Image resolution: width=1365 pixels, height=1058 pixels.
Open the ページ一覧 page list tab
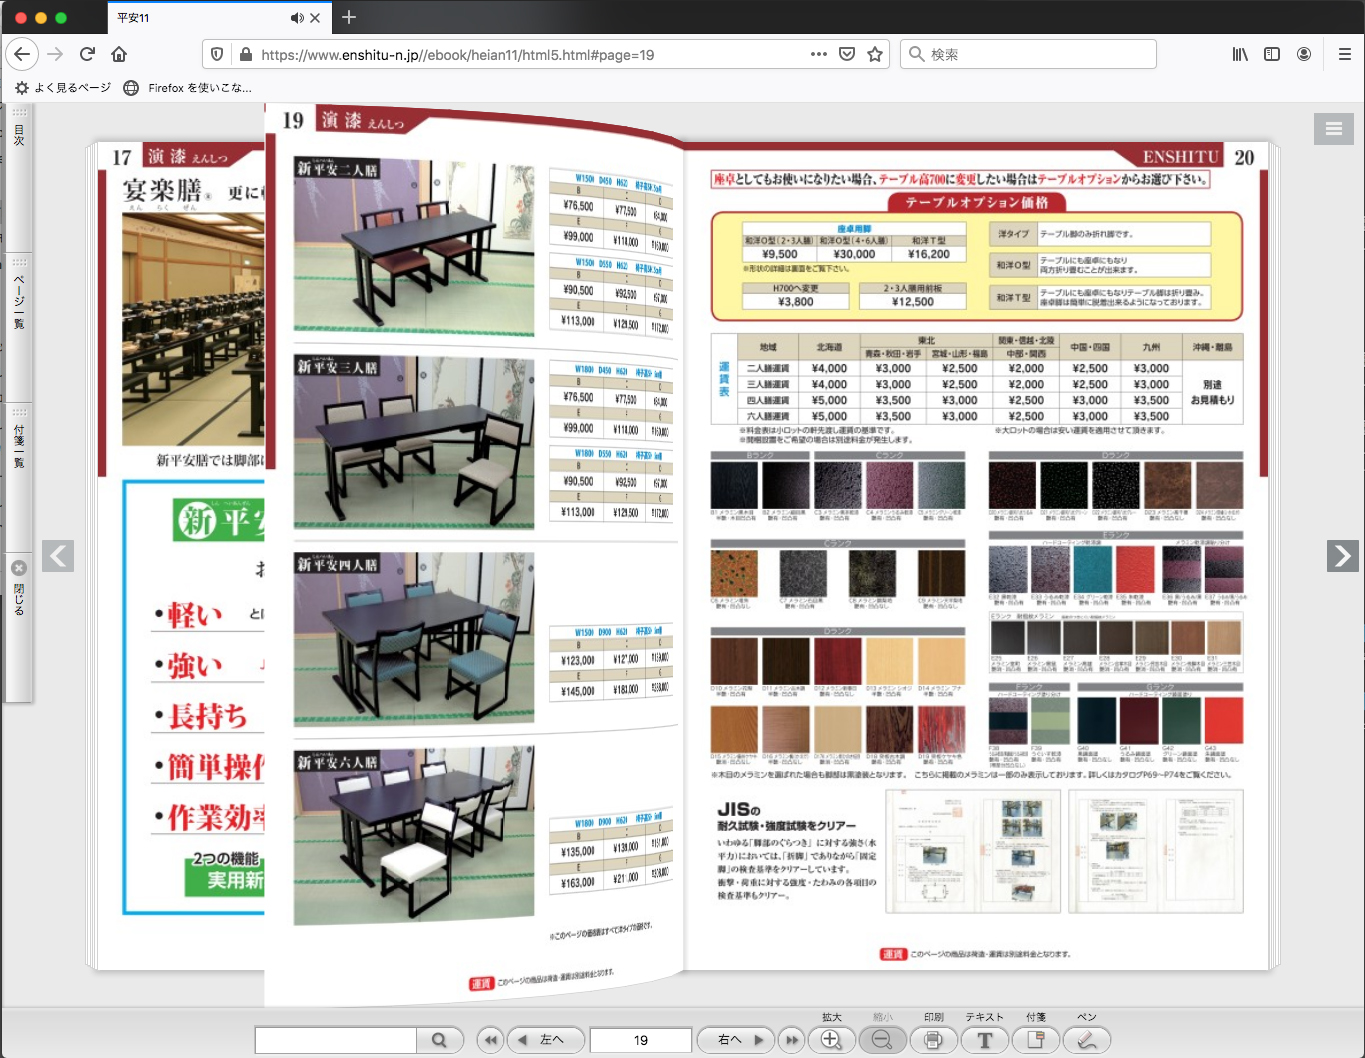click(x=19, y=300)
